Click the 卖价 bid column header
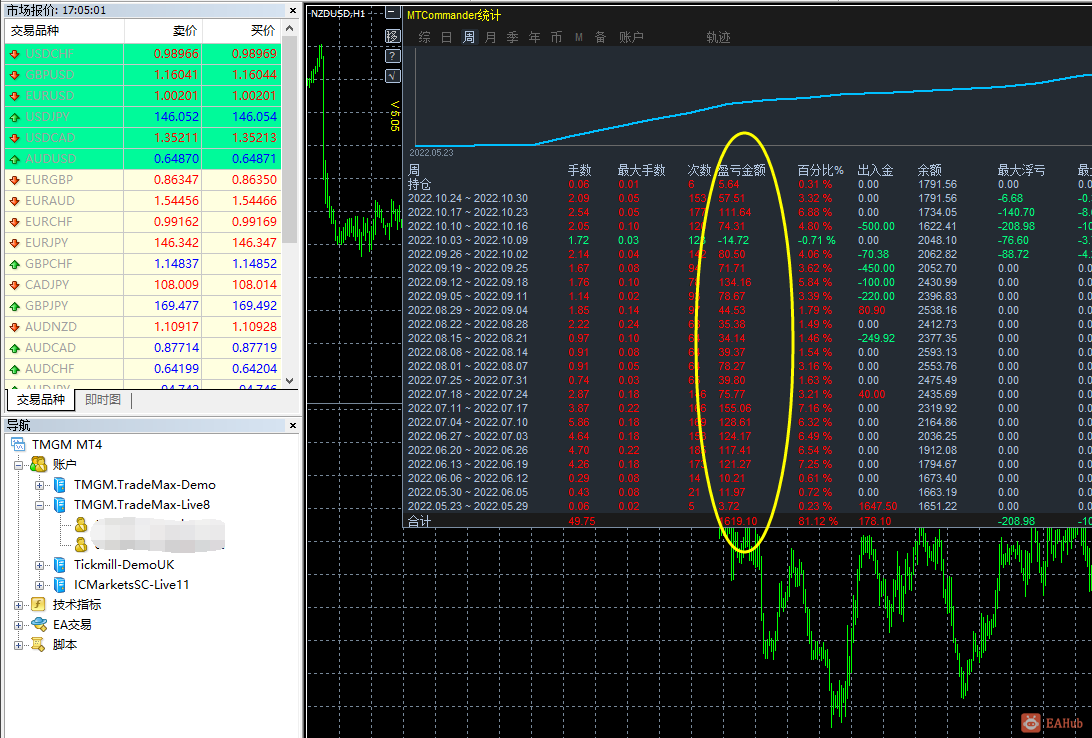This screenshot has width=1092, height=738. coord(163,31)
